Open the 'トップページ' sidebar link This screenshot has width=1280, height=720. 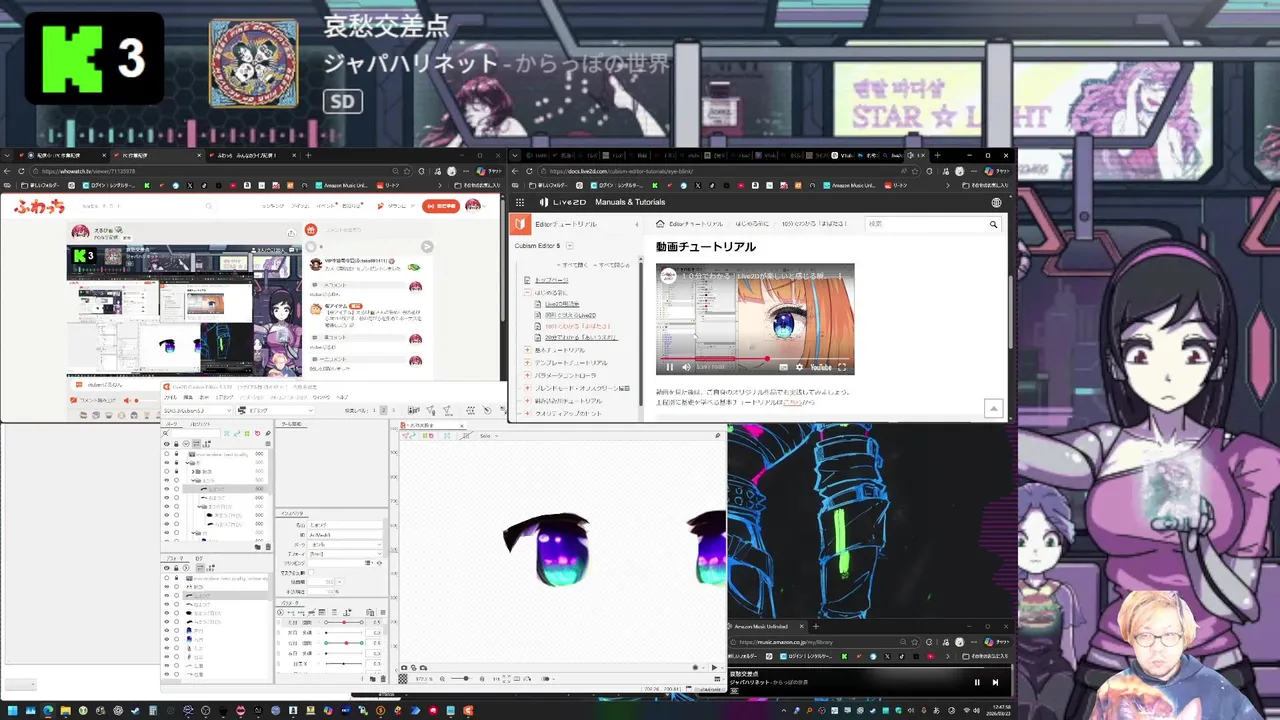(551, 280)
